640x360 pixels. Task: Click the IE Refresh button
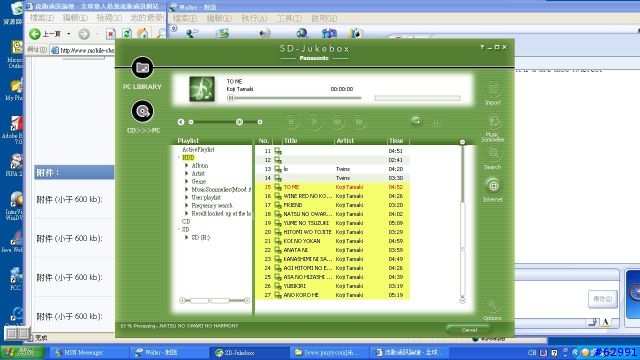(127, 34)
